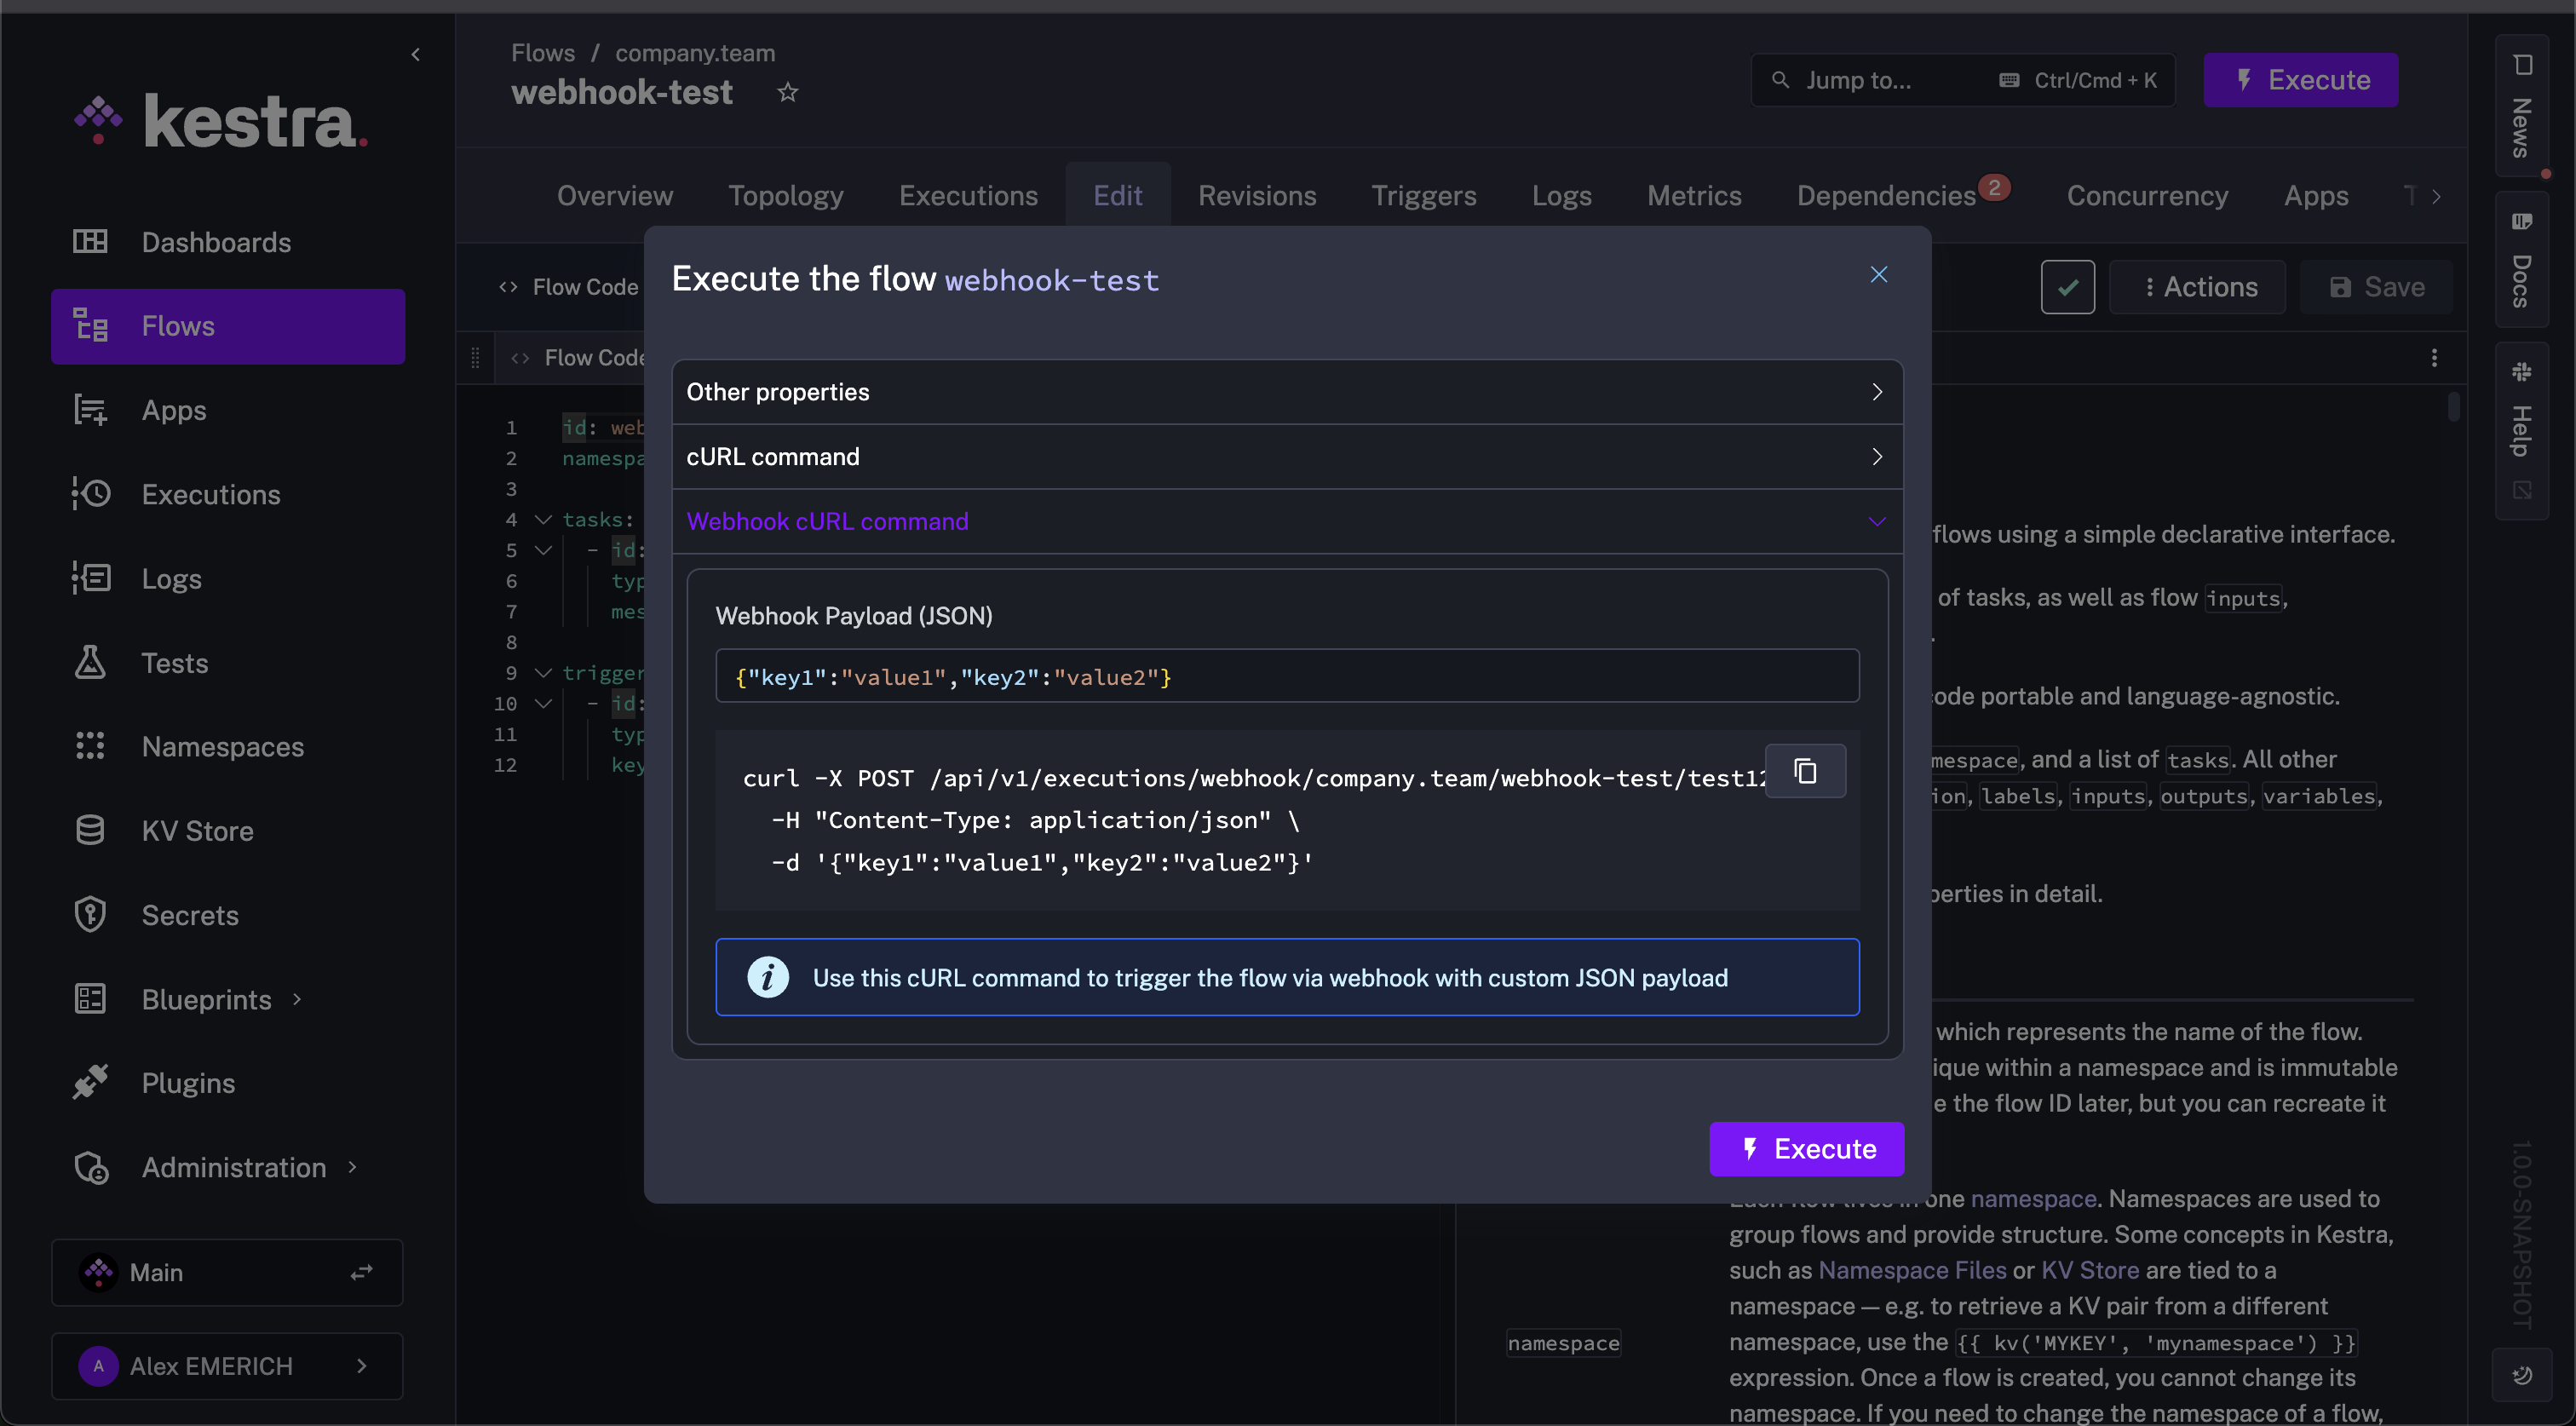
Task: Open Flows in the sidebar
Action: pyautogui.click(x=228, y=326)
